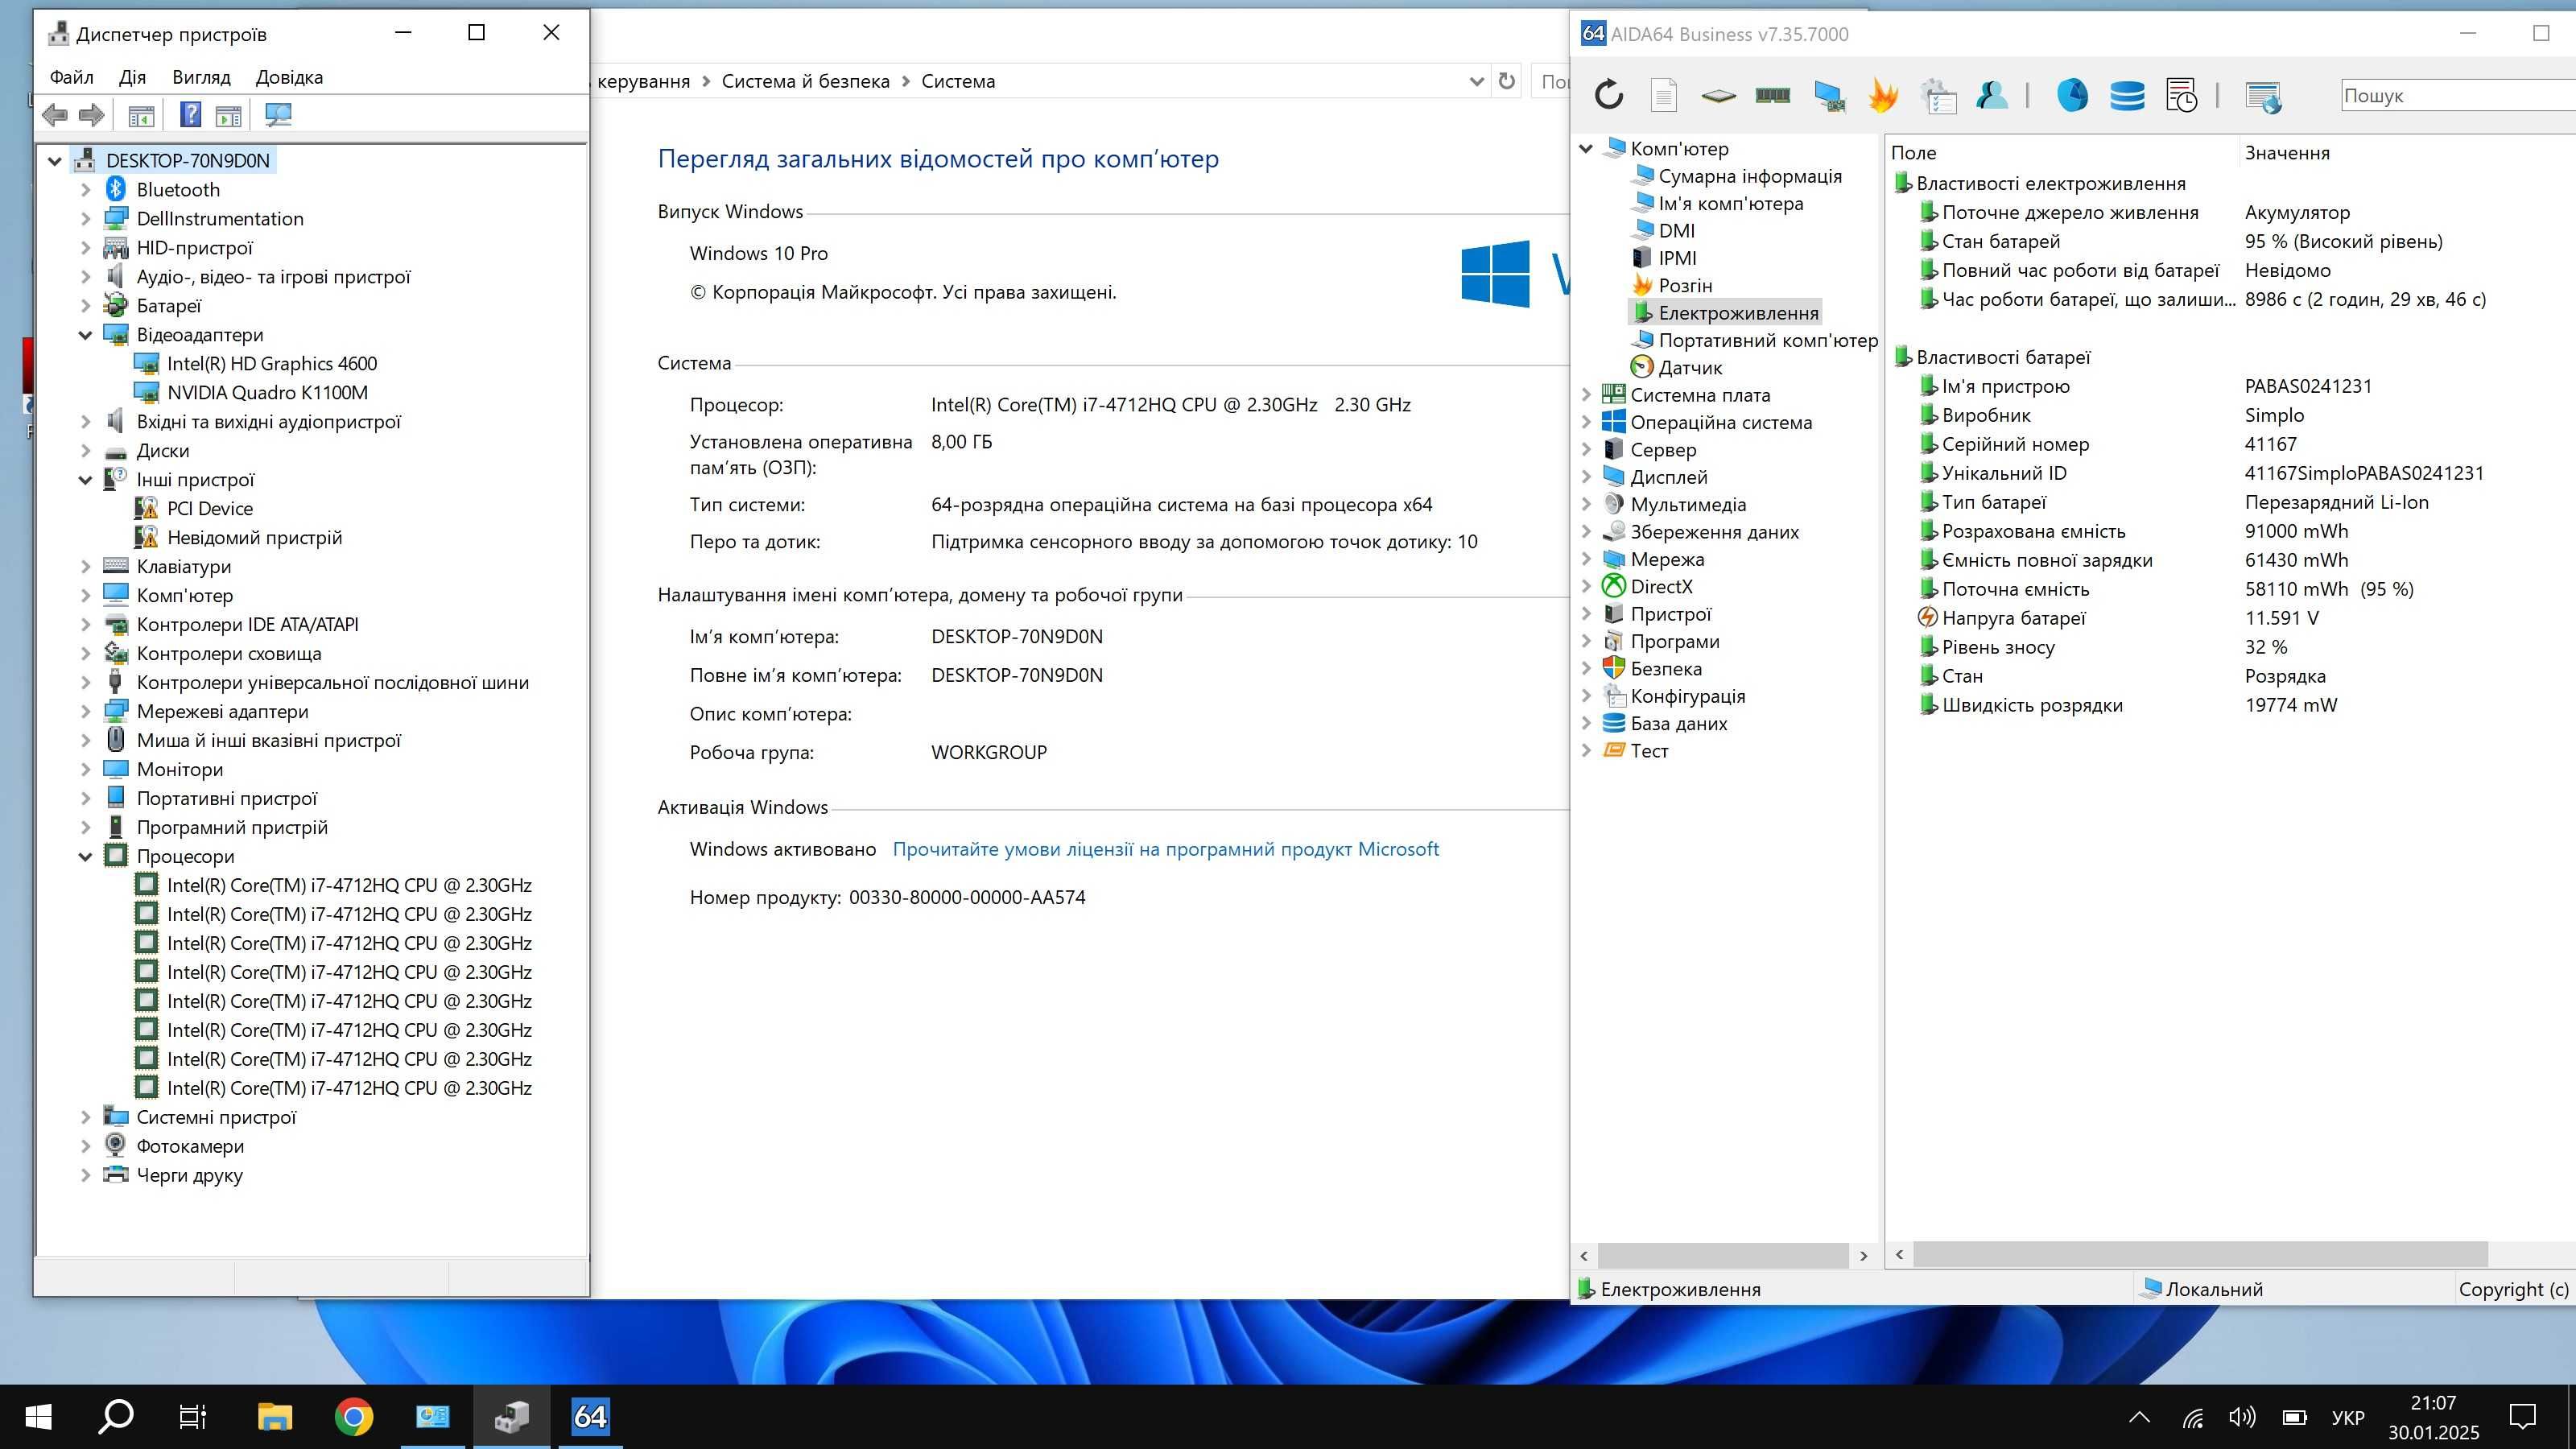Select Датчик in AIDA64 tree
2576x1449 pixels.
(x=1690, y=368)
